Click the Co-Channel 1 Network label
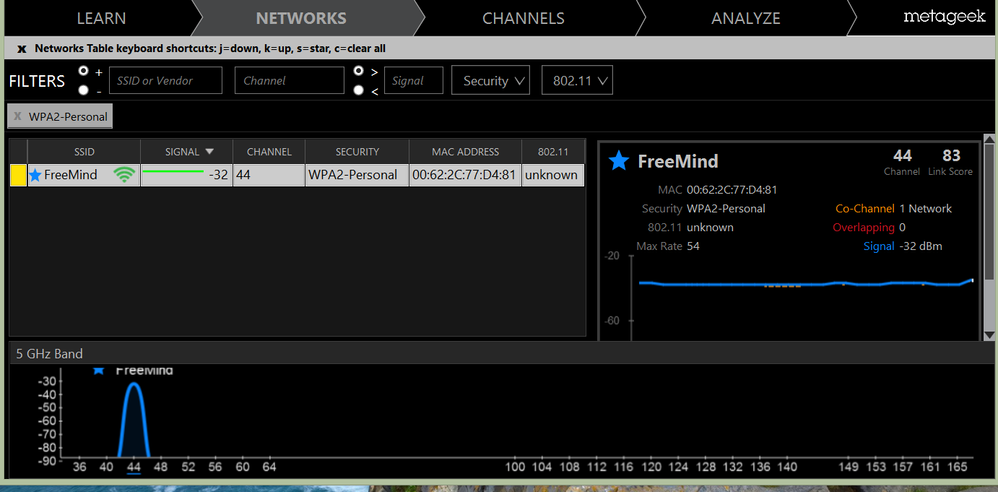This screenshot has height=492, width=998. 893,209
